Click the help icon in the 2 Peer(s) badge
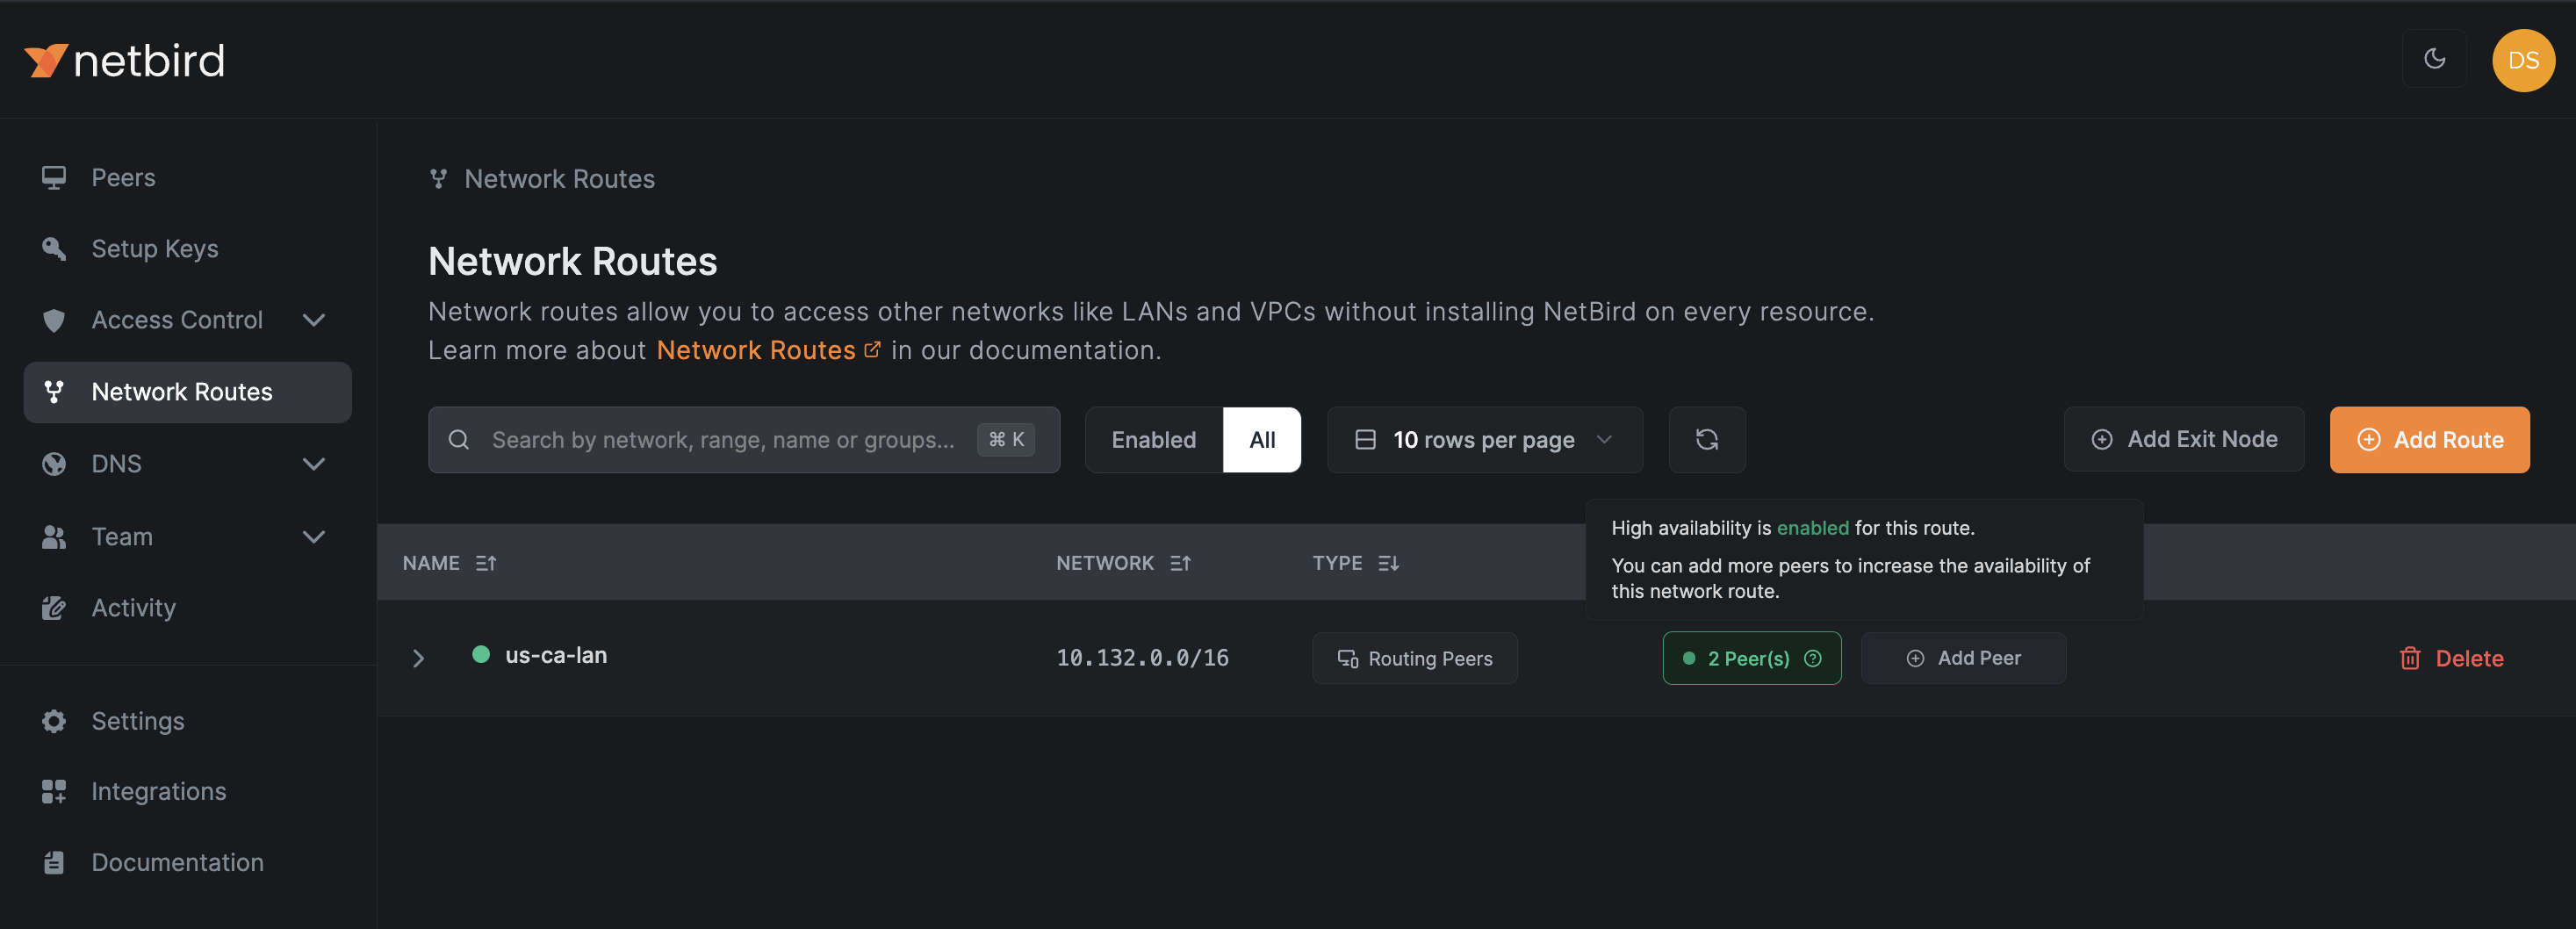The height and width of the screenshot is (929, 2576). pyautogui.click(x=1812, y=658)
